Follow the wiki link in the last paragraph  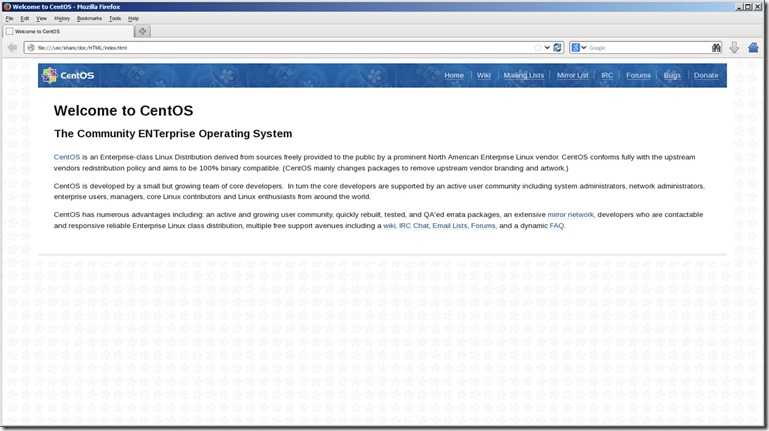(x=389, y=226)
